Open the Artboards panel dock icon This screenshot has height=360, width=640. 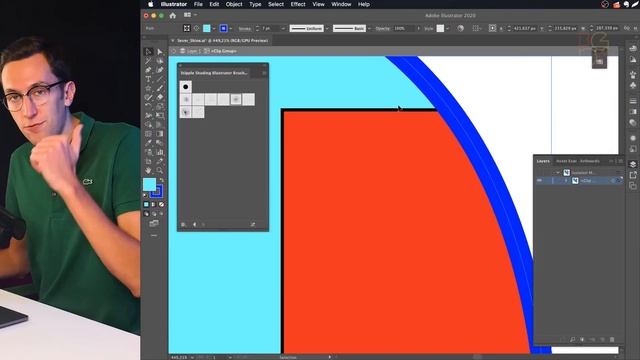(x=633, y=186)
